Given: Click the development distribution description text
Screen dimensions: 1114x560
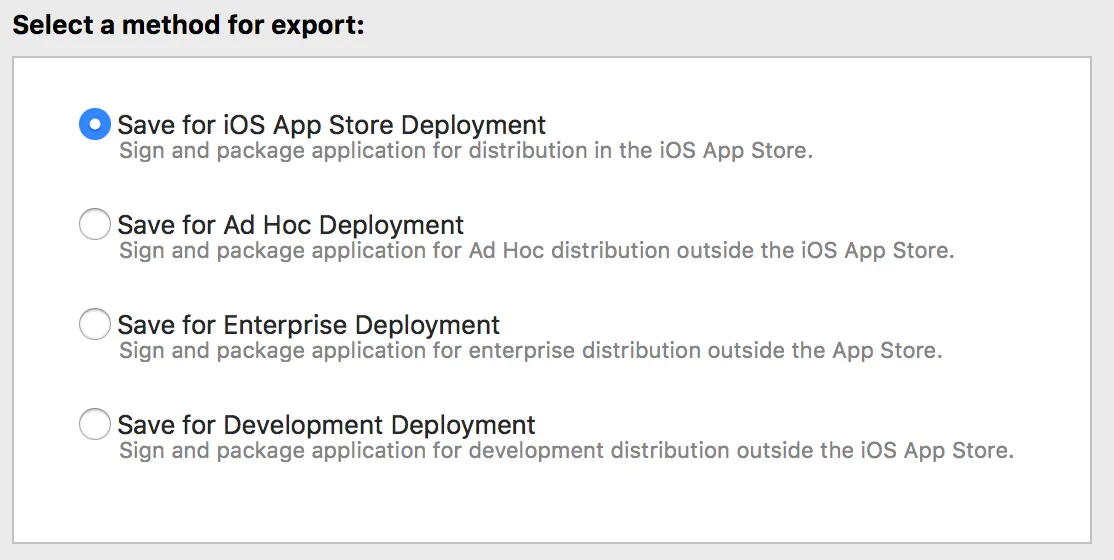Looking at the screenshot, I should 566,451.
